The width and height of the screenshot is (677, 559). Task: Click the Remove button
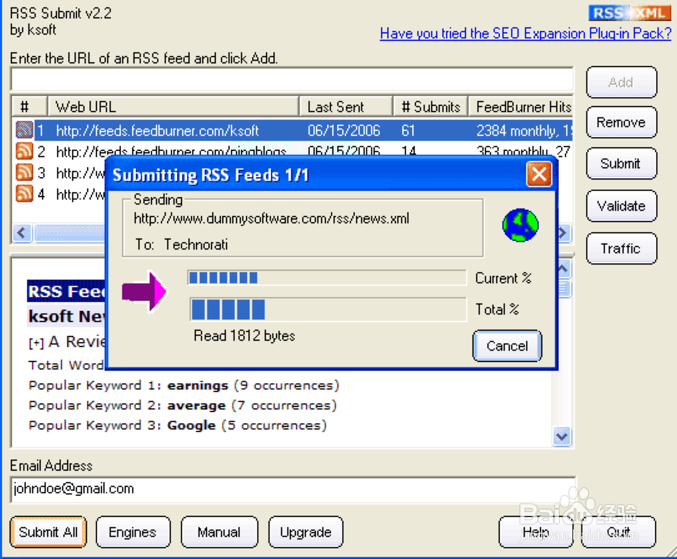[621, 122]
